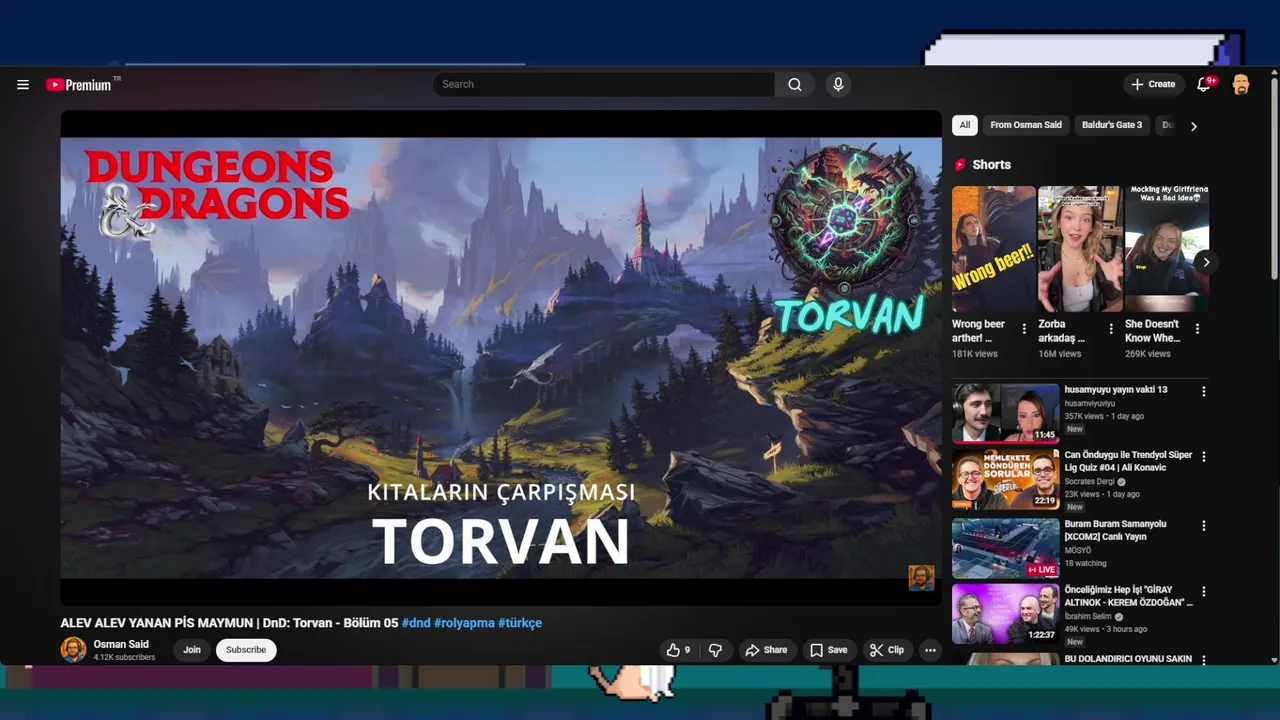Open the #rolyapma hashtag
Screen dimensions: 1280x720
click(465, 623)
